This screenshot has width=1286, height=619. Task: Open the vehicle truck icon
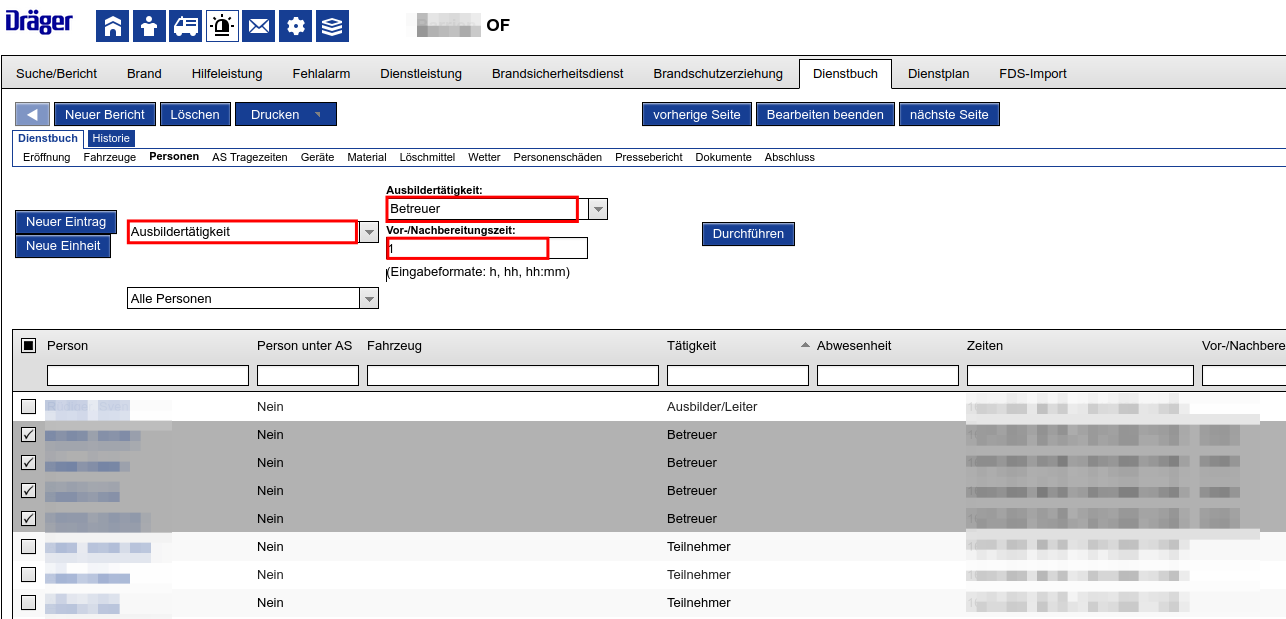click(x=186, y=26)
